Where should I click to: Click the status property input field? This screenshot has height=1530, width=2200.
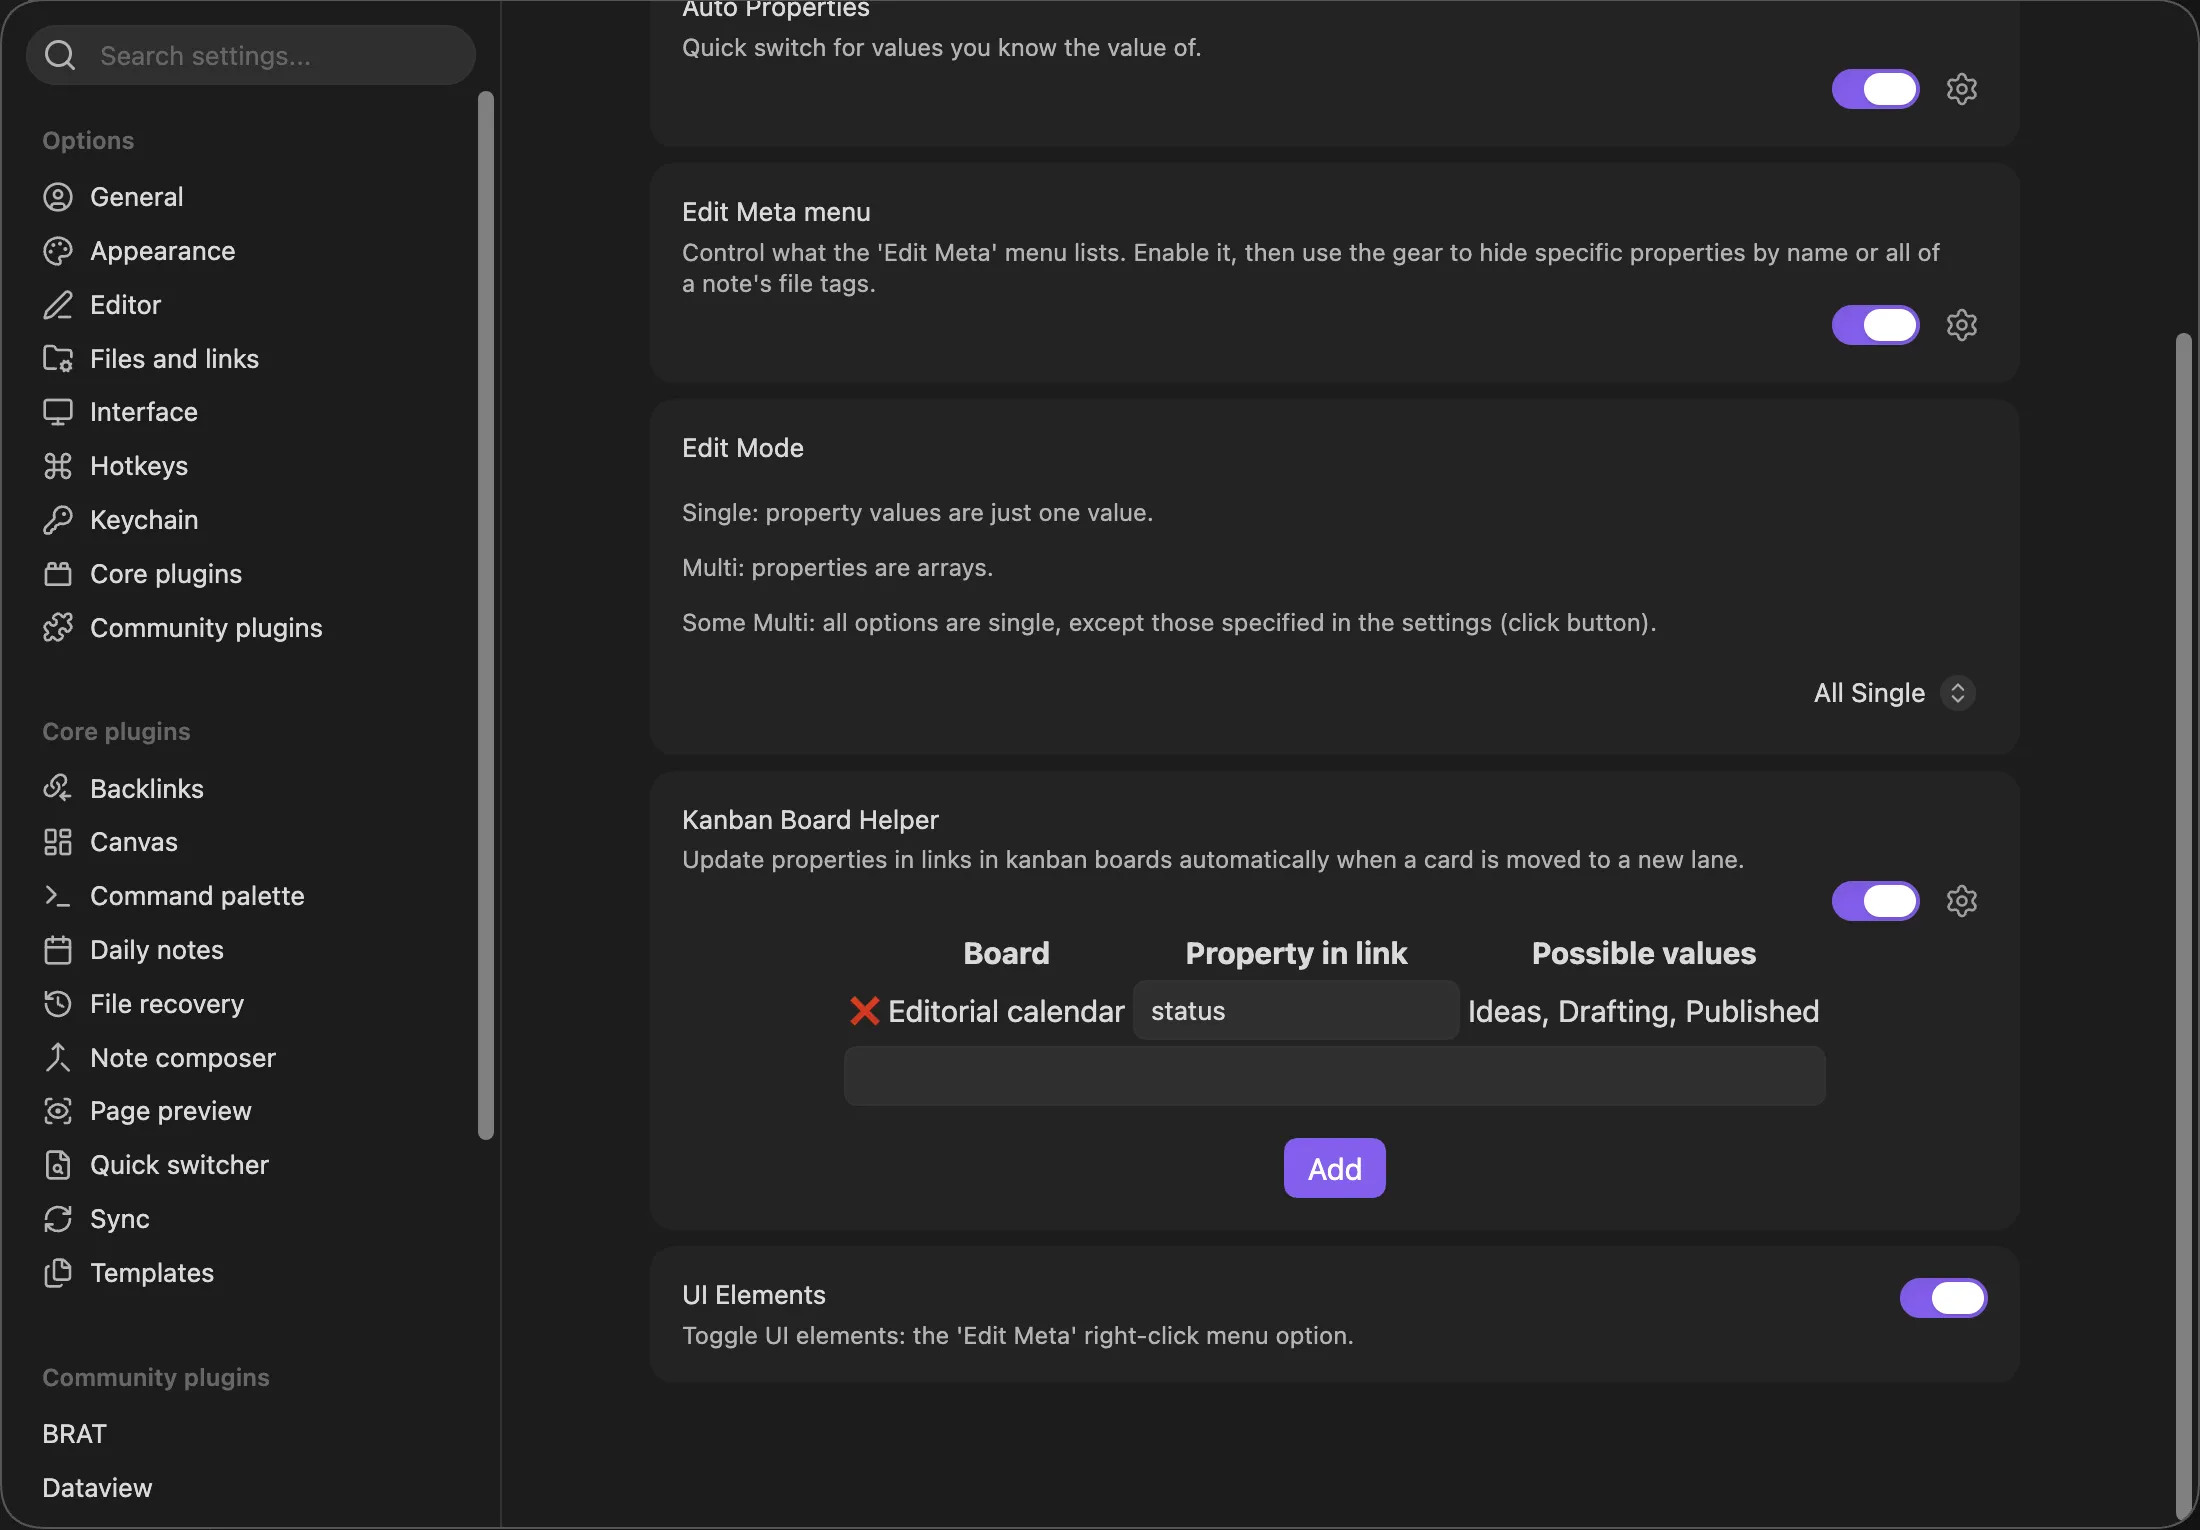pos(1296,1011)
